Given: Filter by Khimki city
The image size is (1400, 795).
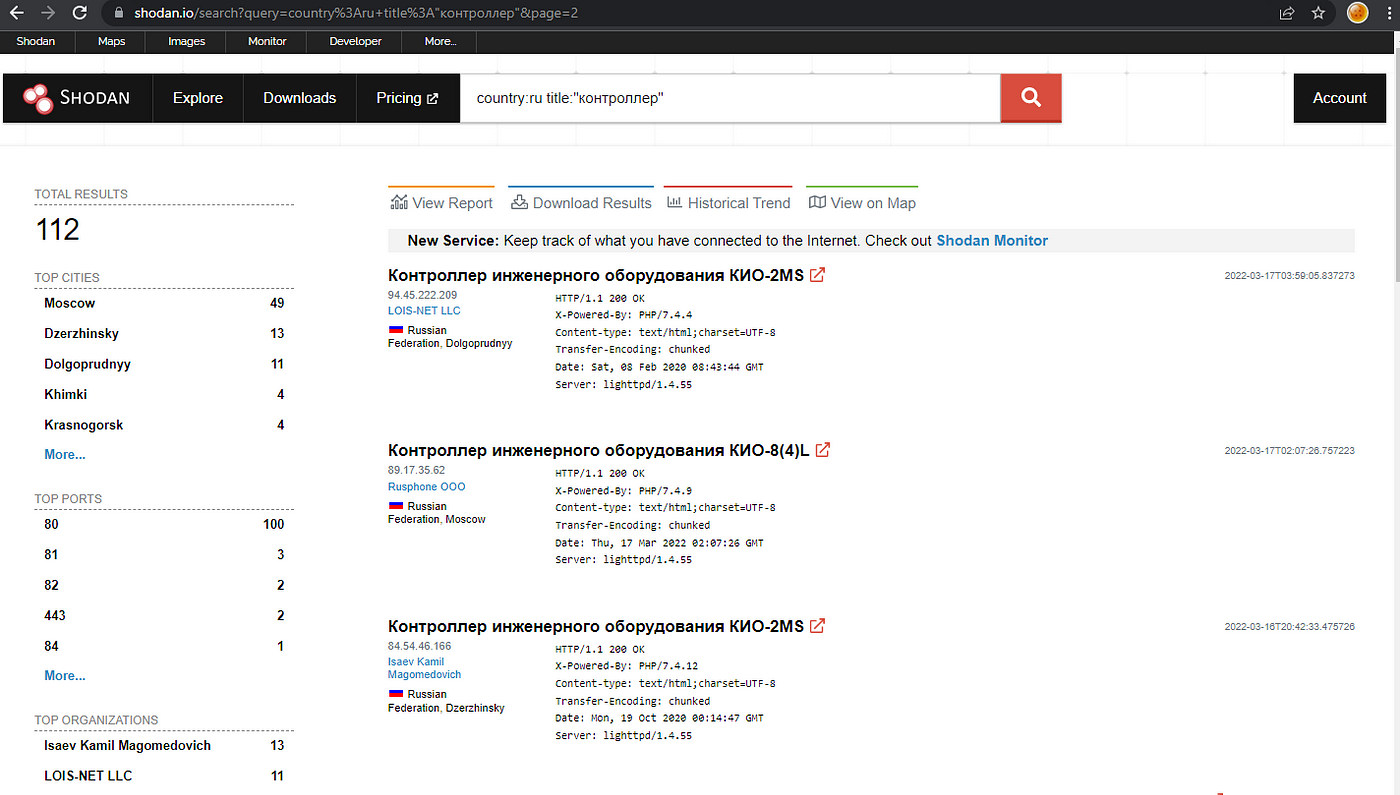Looking at the screenshot, I should (x=66, y=394).
